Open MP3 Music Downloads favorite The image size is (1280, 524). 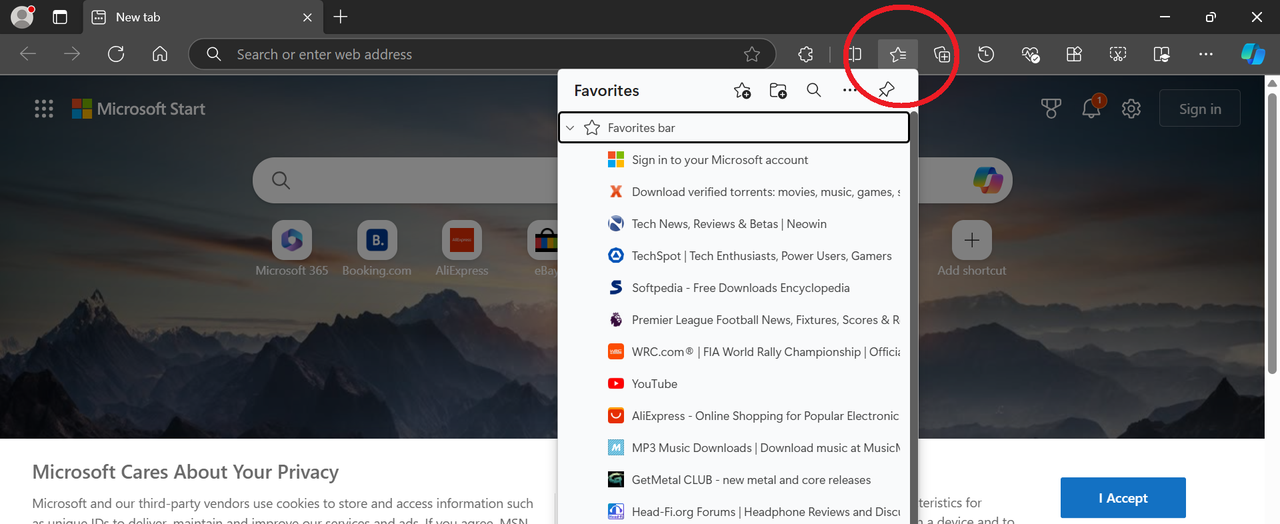pos(734,448)
